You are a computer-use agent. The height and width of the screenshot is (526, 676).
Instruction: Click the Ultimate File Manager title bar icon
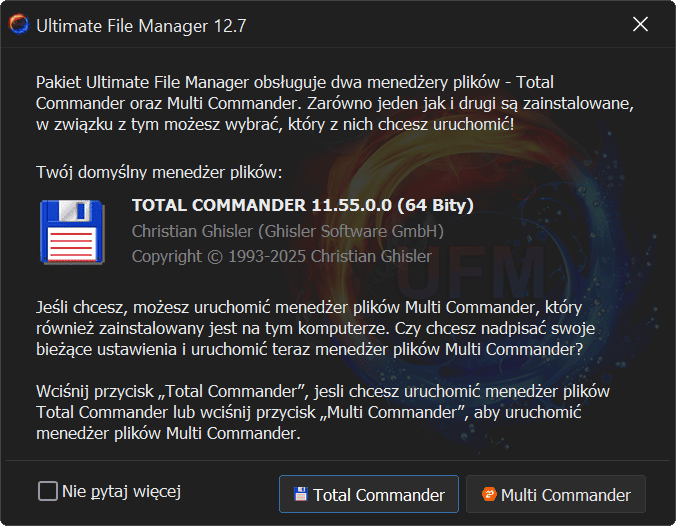point(18,25)
